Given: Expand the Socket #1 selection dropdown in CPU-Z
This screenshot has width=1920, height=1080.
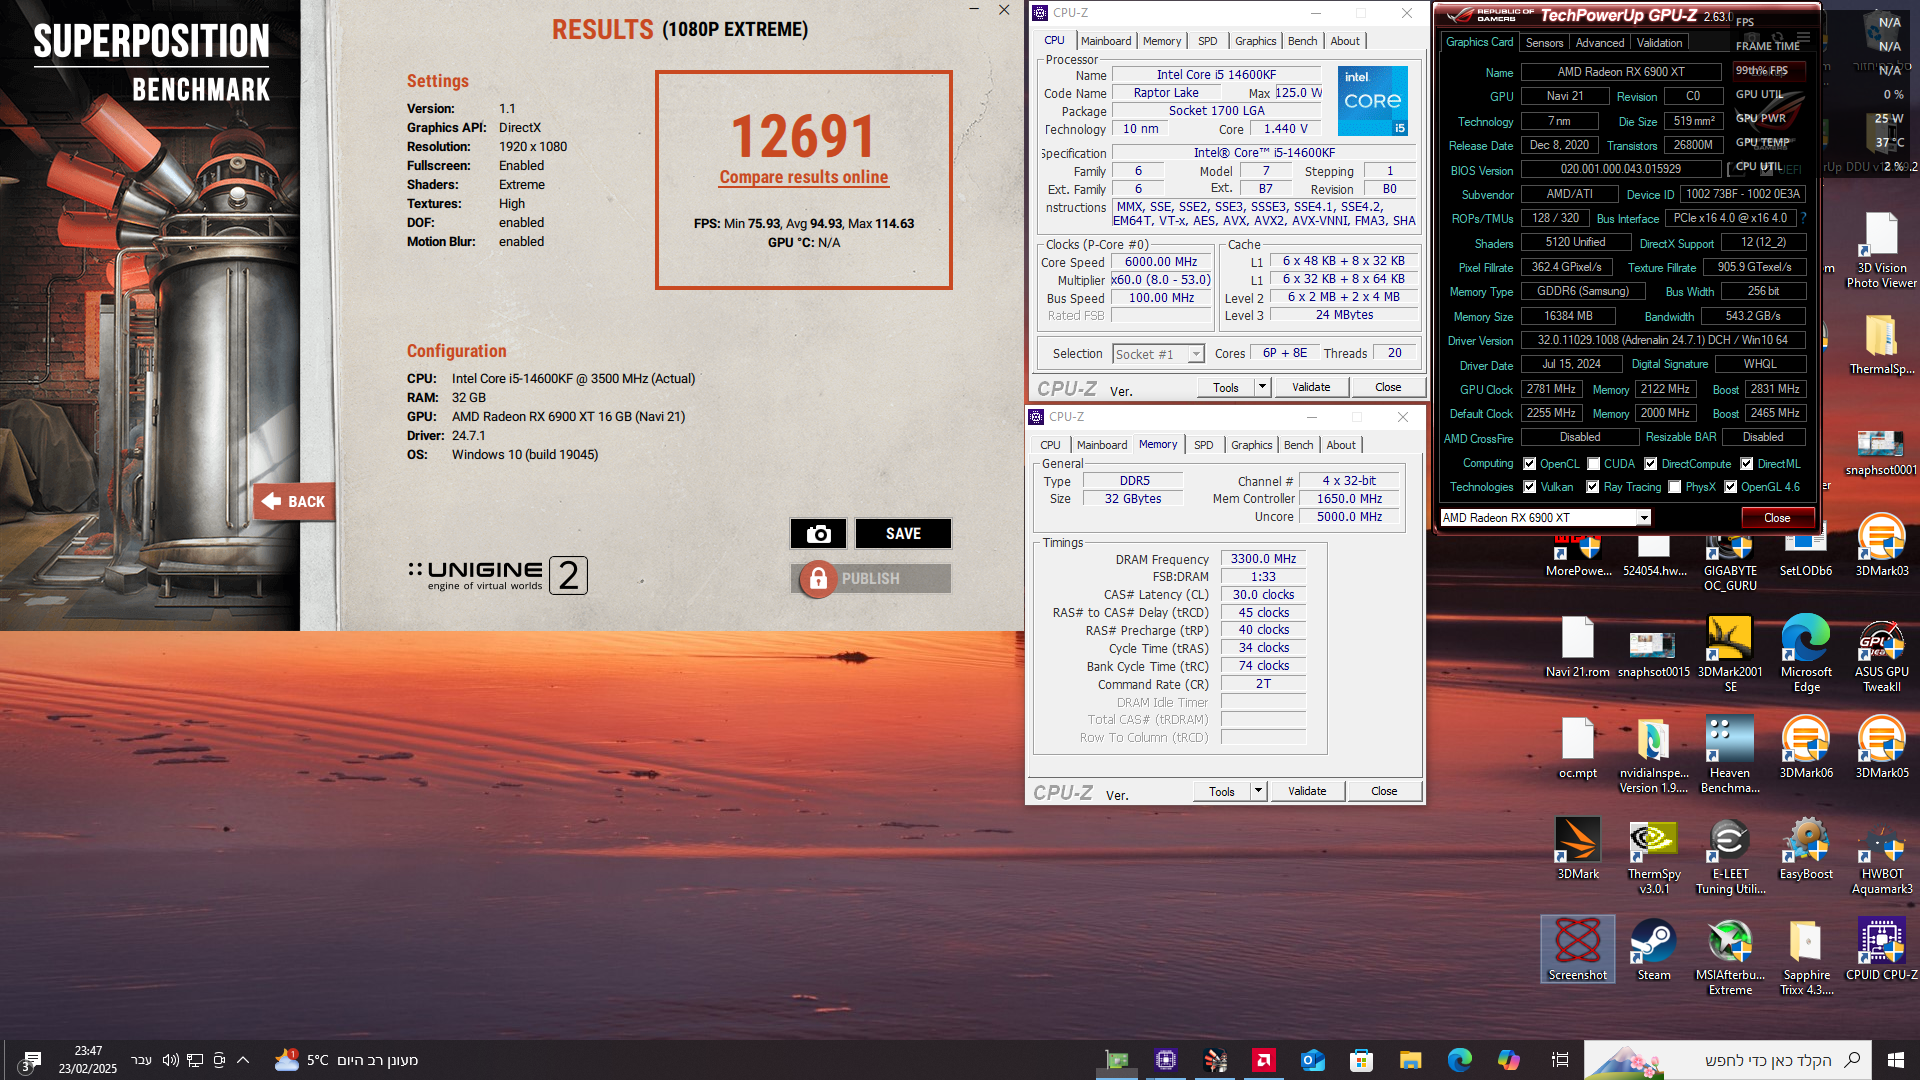Looking at the screenshot, I should tap(1195, 354).
